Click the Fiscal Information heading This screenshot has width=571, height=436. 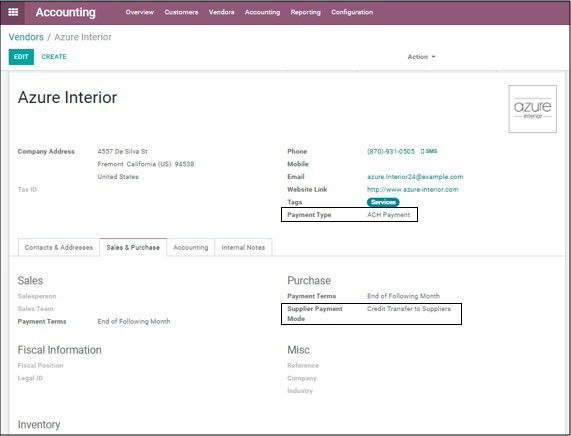click(x=60, y=350)
